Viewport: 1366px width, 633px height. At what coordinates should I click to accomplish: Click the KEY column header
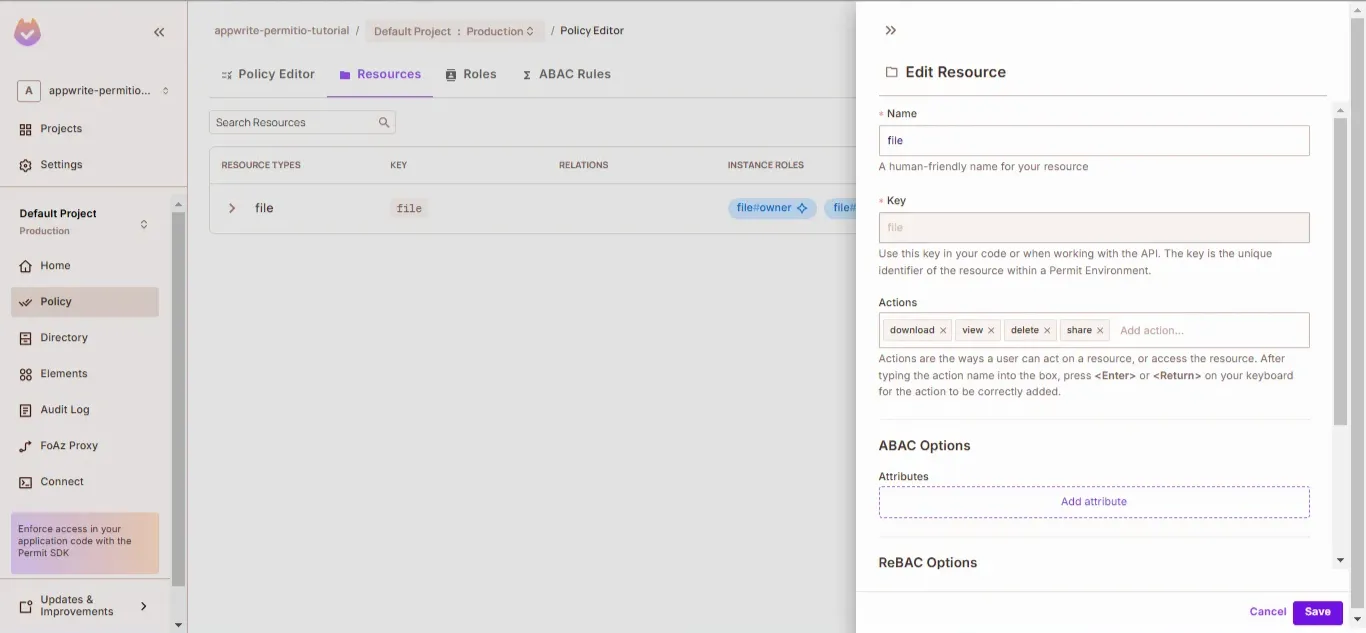coord(399,165)
